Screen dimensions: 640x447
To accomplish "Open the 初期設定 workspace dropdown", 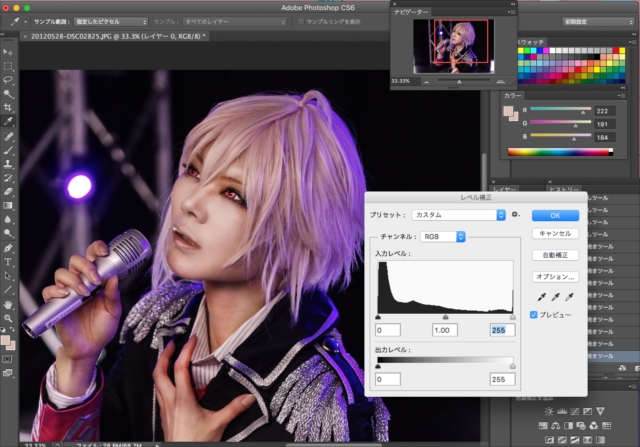I will 598,22.
